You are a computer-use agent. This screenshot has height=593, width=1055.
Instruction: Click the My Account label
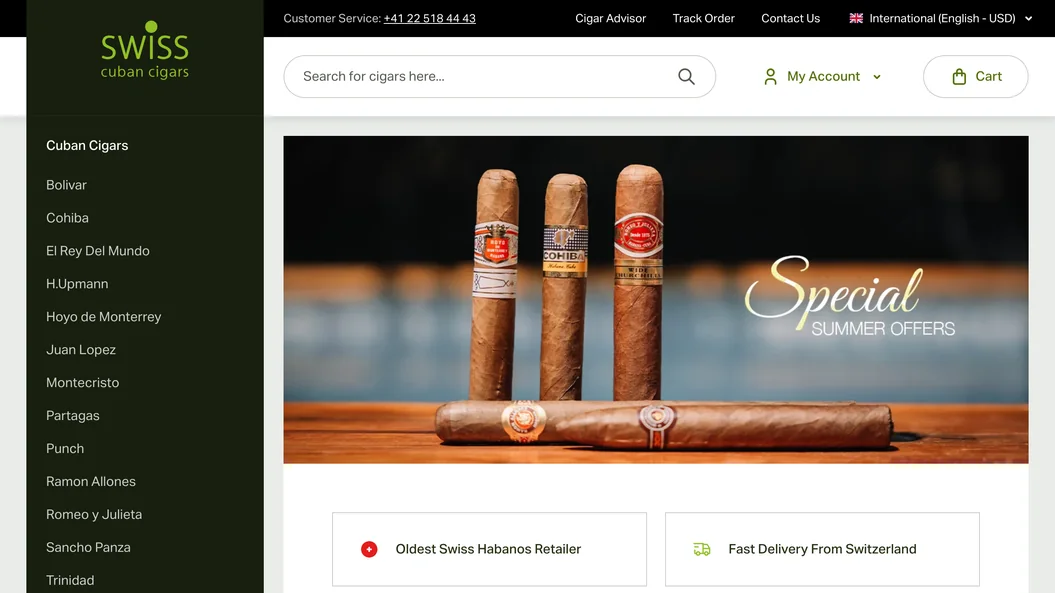click(x=824, y=77)
